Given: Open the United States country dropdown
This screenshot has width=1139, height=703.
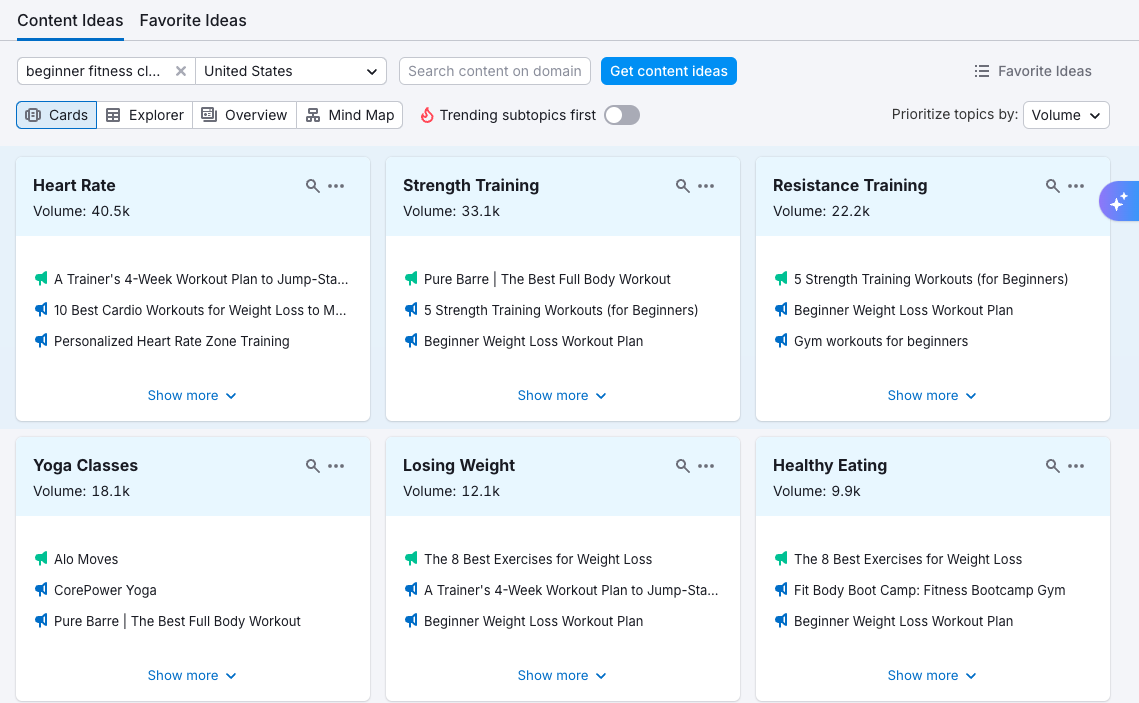Looking at the screenshot, I should coord(291,71).
